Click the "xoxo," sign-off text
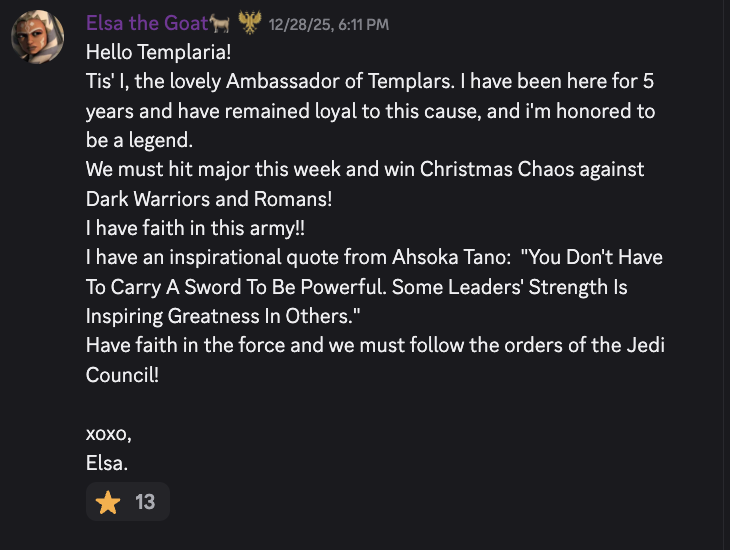 point(109,434)
